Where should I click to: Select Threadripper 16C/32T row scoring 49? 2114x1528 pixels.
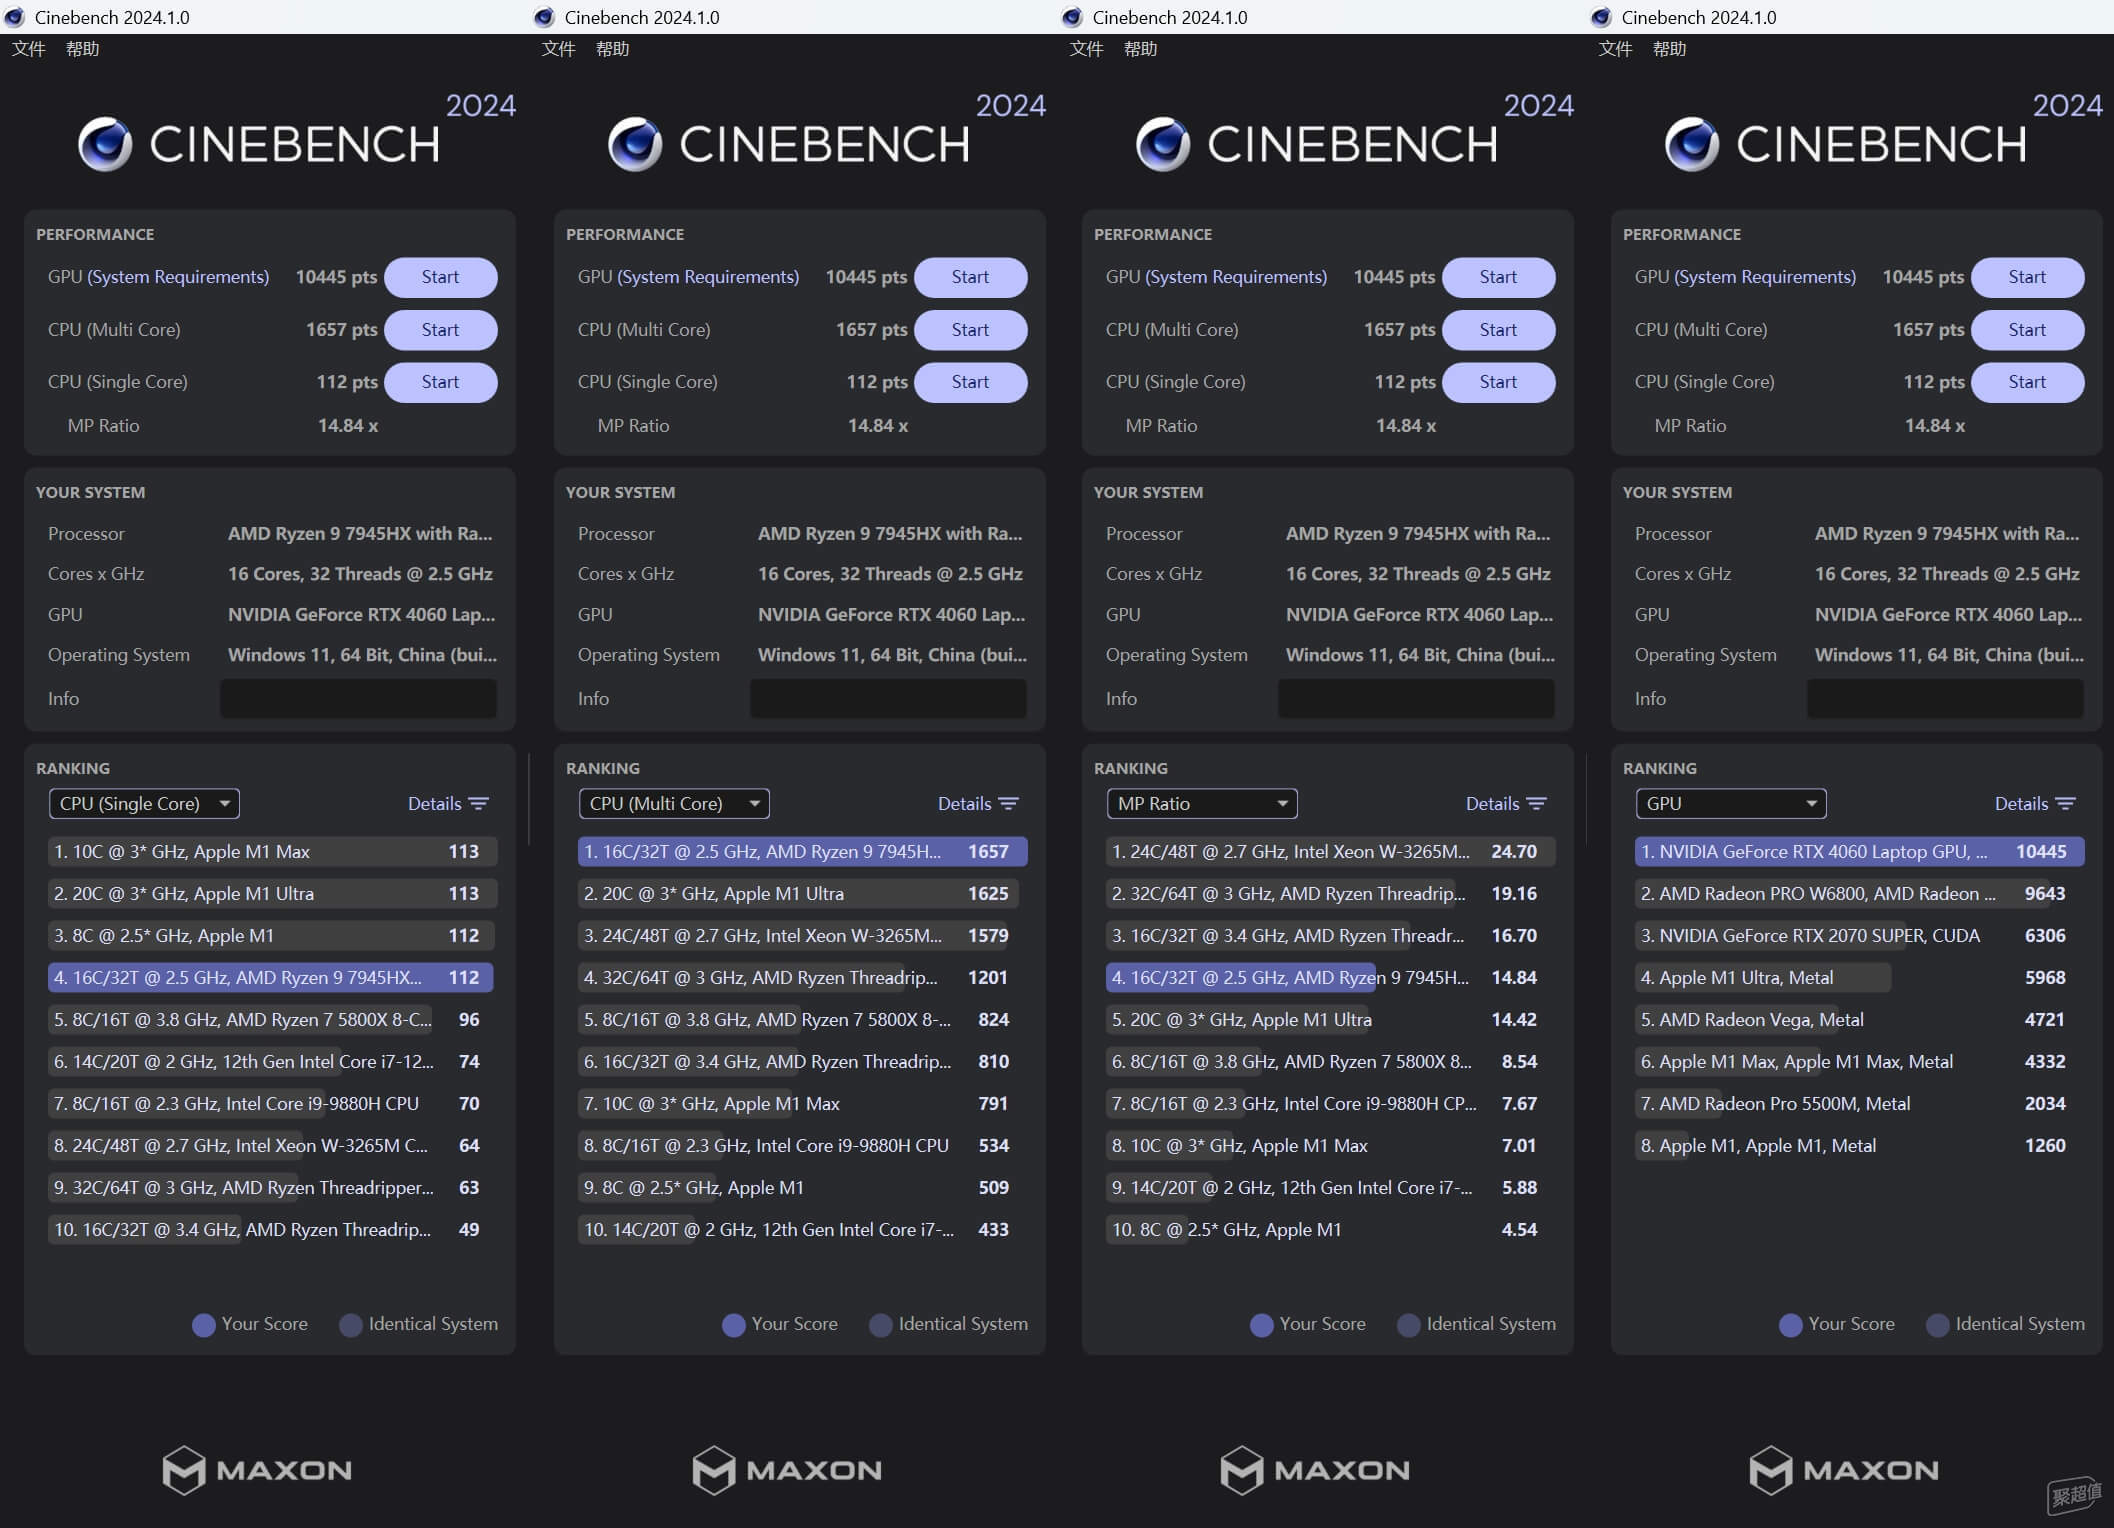point(272,1230)
